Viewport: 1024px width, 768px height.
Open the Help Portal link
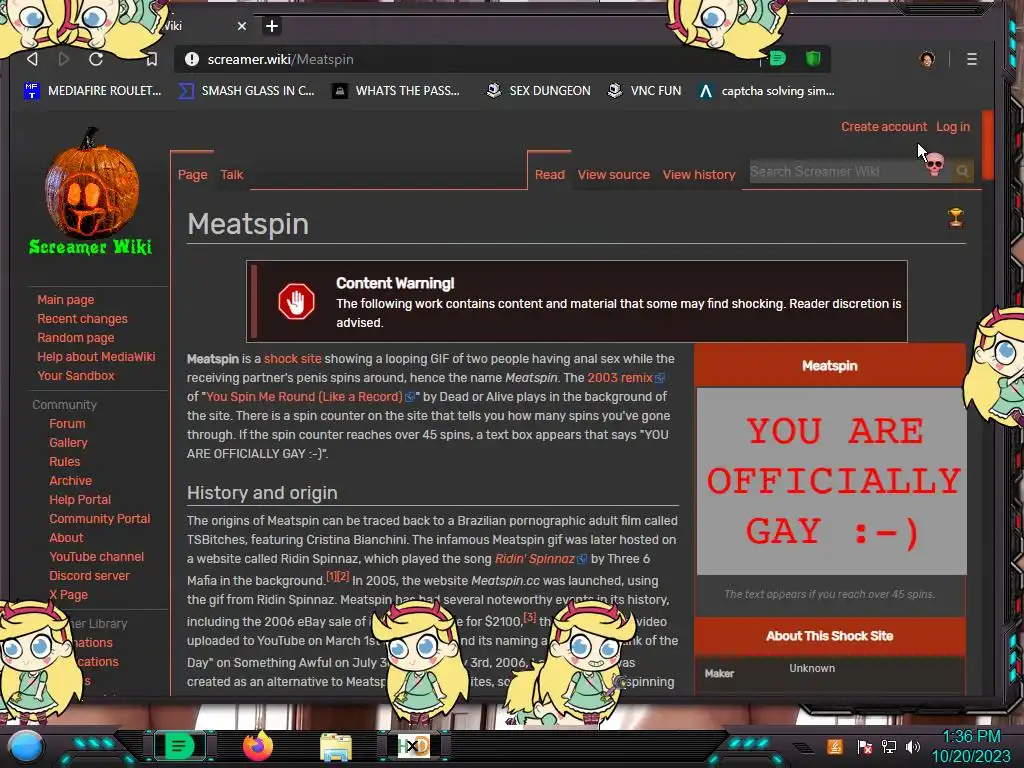pos(80,500)
